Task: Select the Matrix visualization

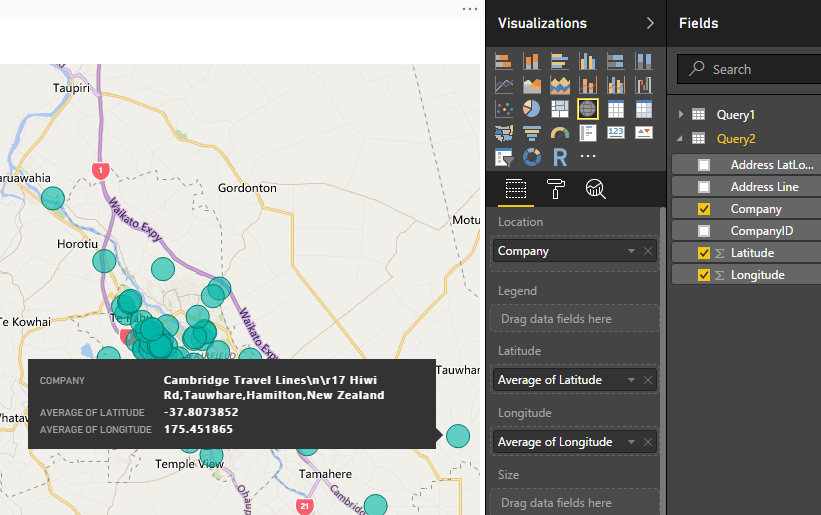Action: 644,109
